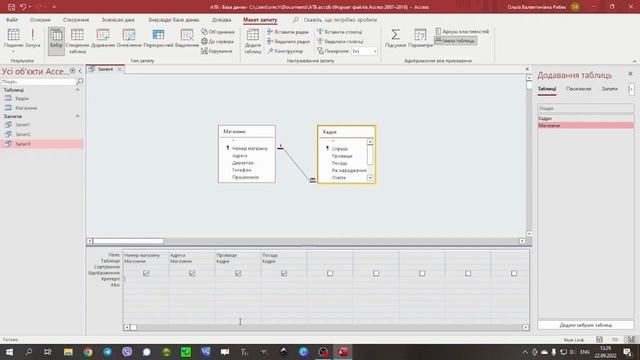Open the Parameters (Параметри) dialog icon
Image resolution: width=640 pixels, height=360 pixels.
[420, 38]
